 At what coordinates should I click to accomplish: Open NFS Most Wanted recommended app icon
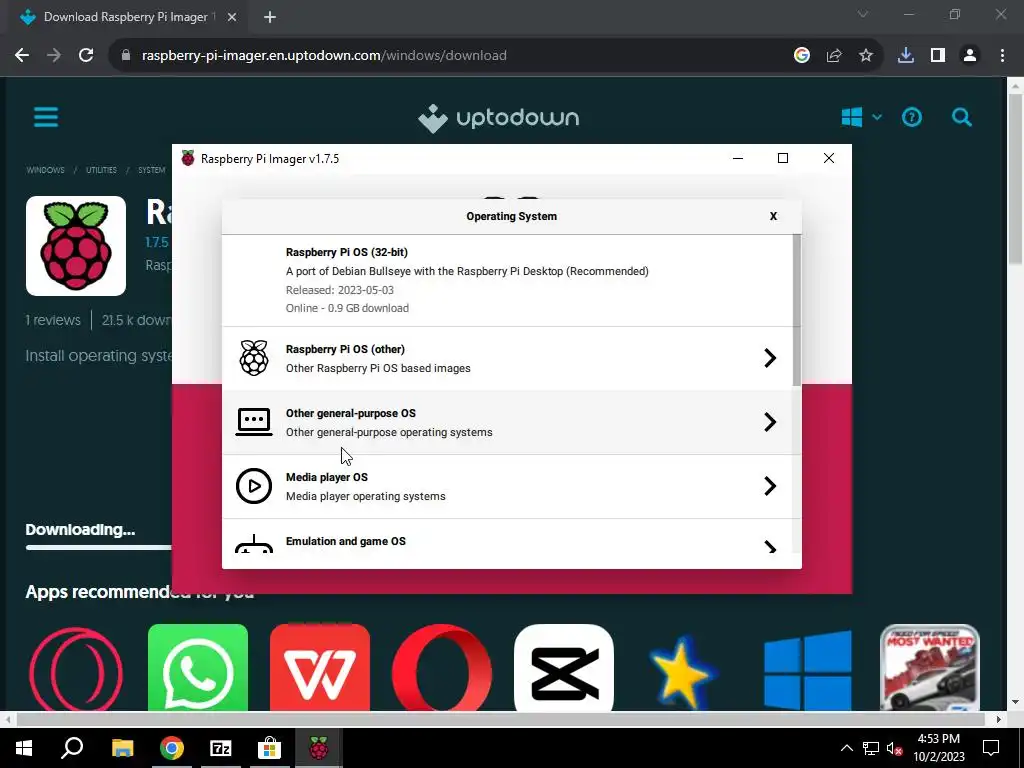tap(929, 667)
